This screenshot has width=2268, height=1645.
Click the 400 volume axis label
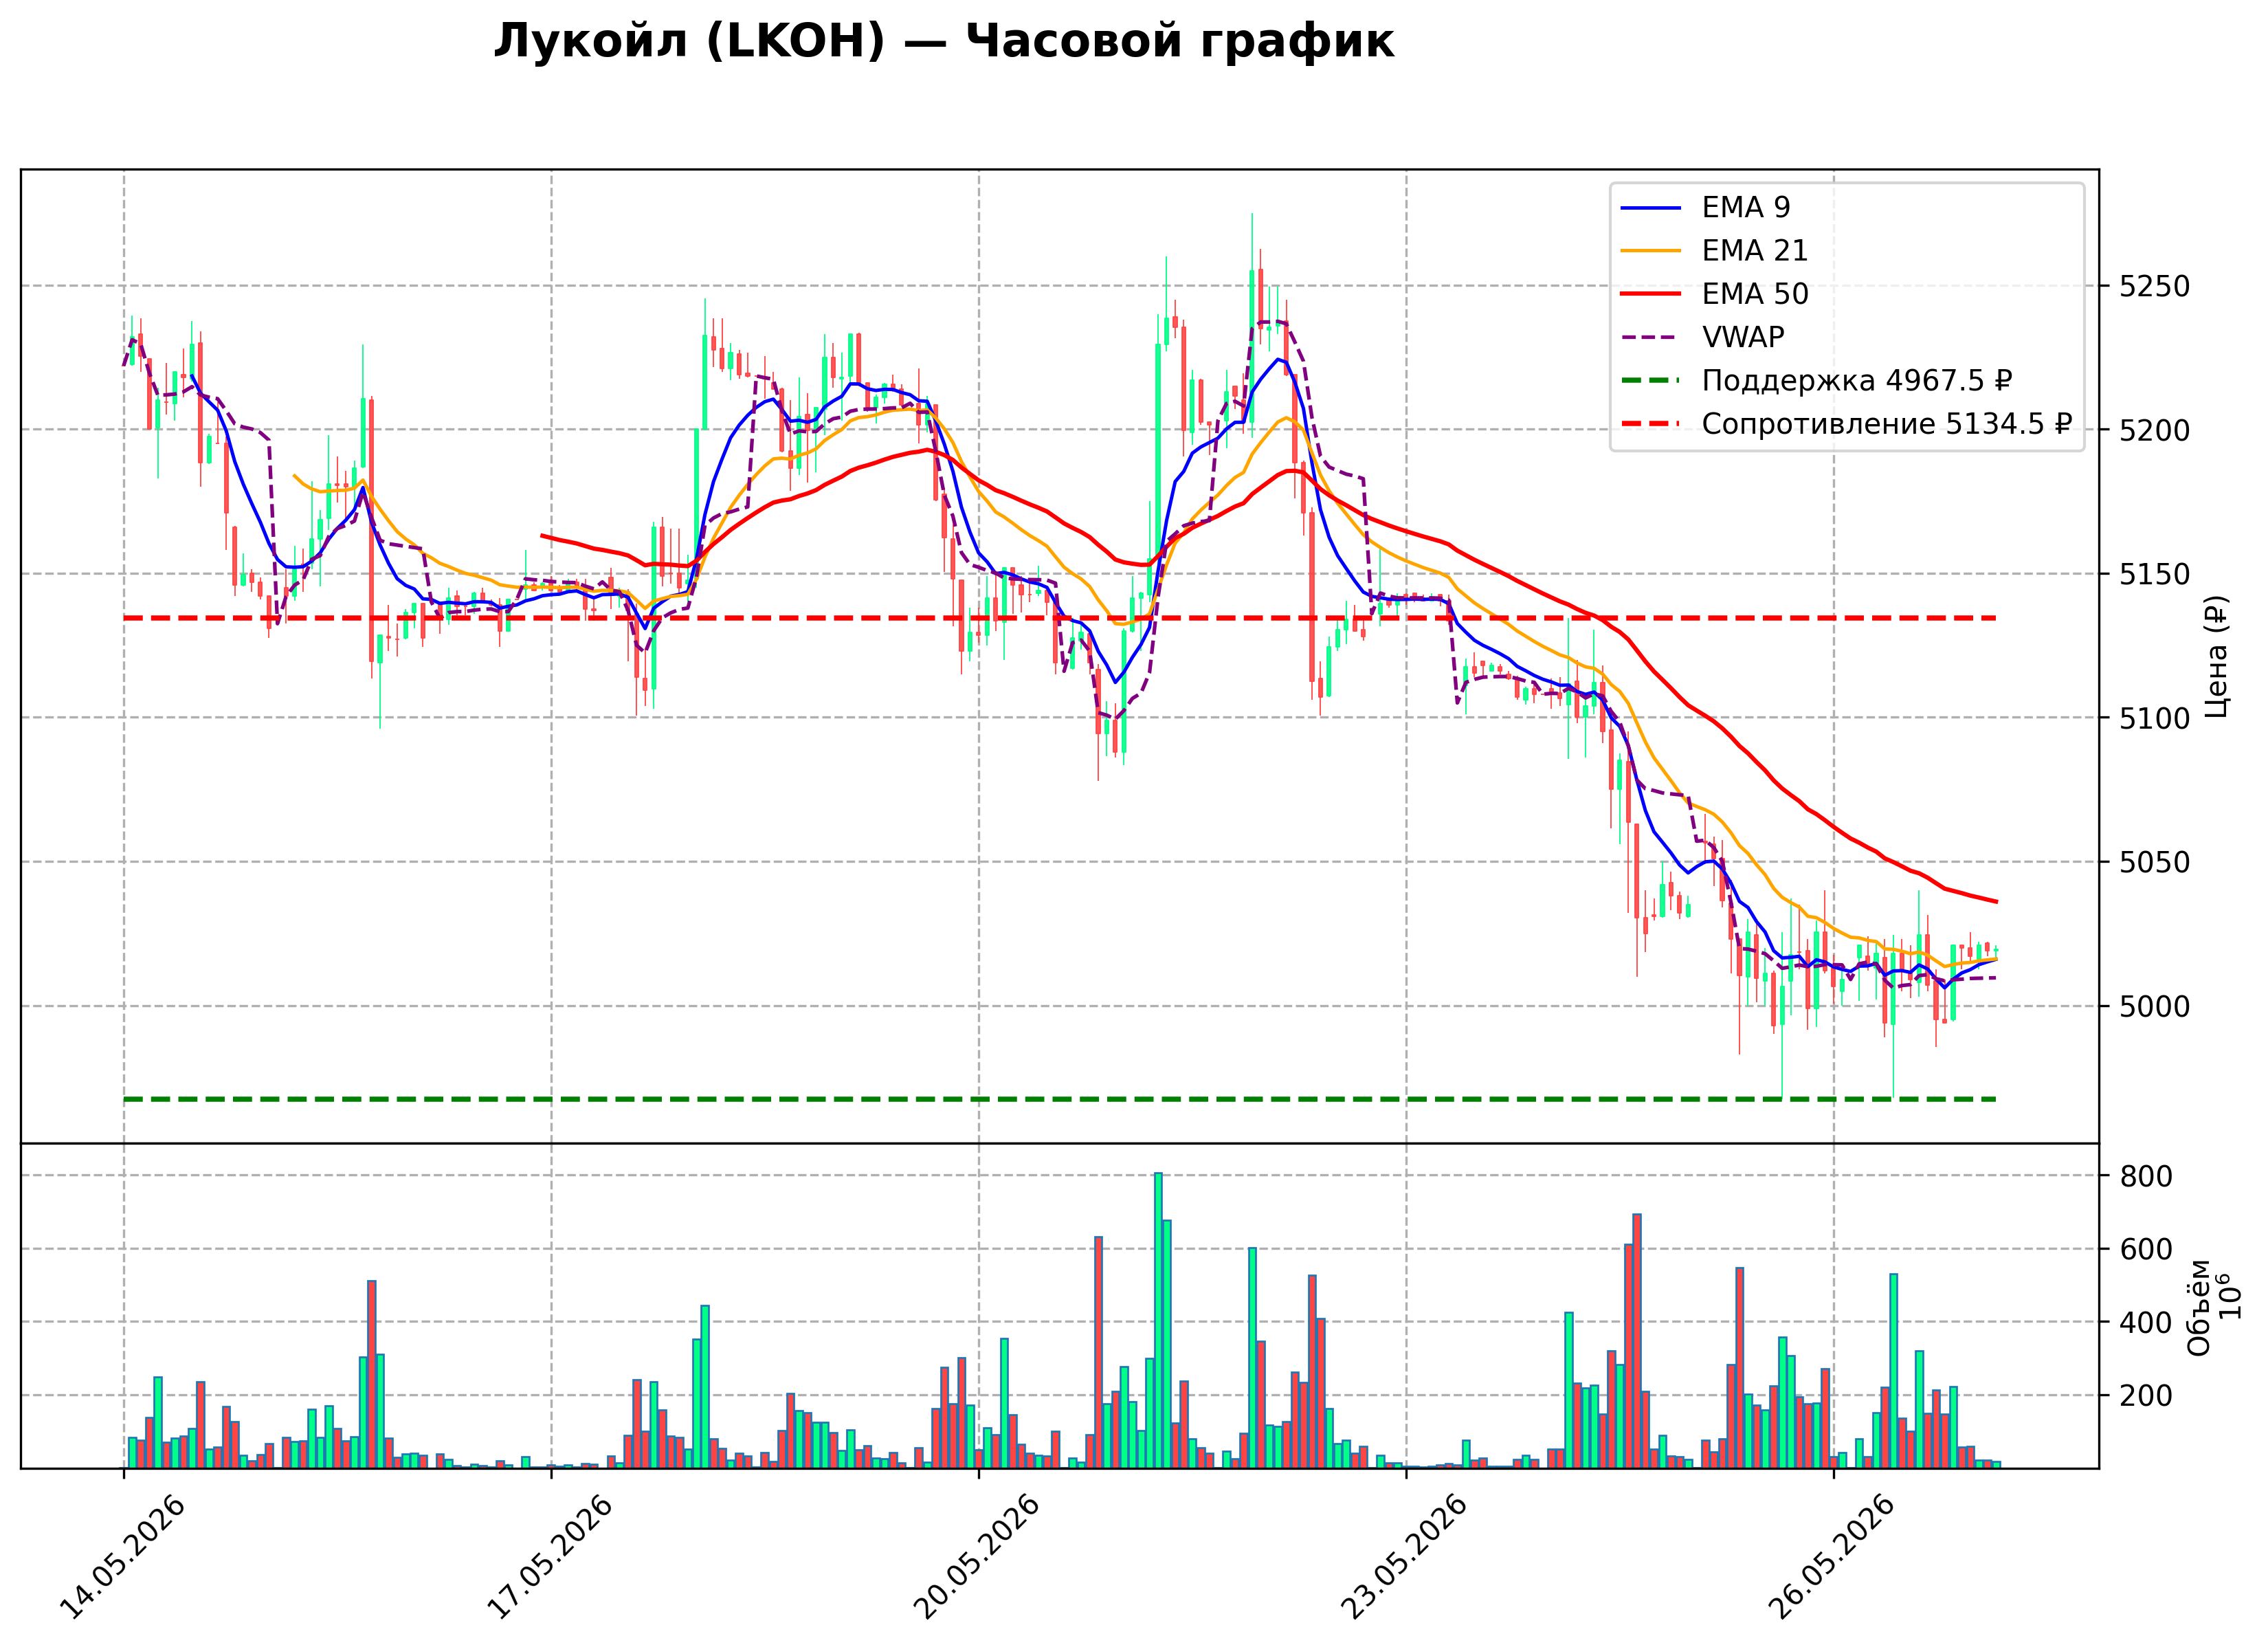click(x=2147, y=1323)
